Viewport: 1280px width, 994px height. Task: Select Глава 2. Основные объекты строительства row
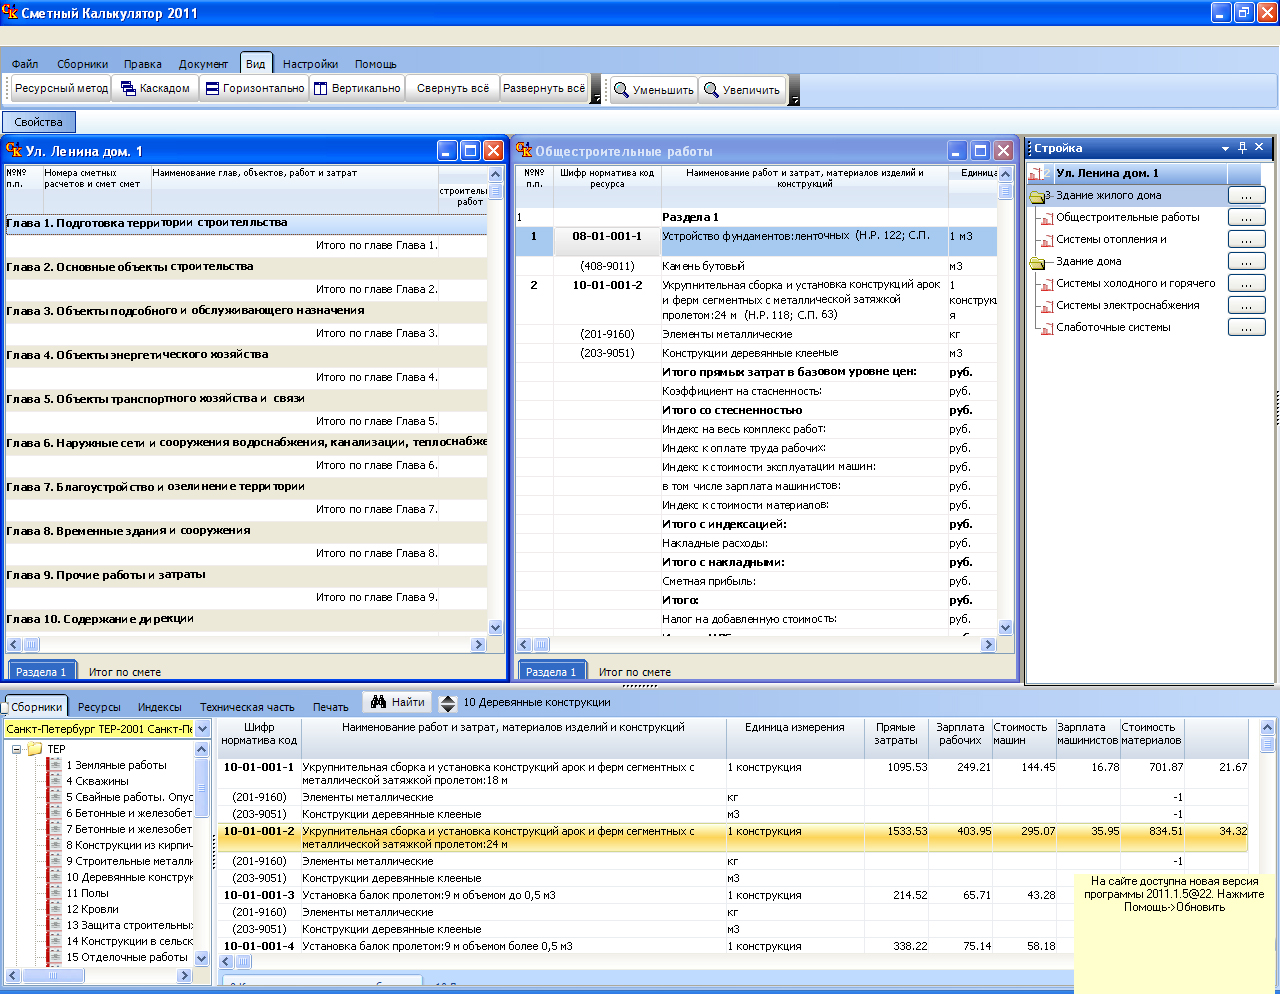pos(246,267)
